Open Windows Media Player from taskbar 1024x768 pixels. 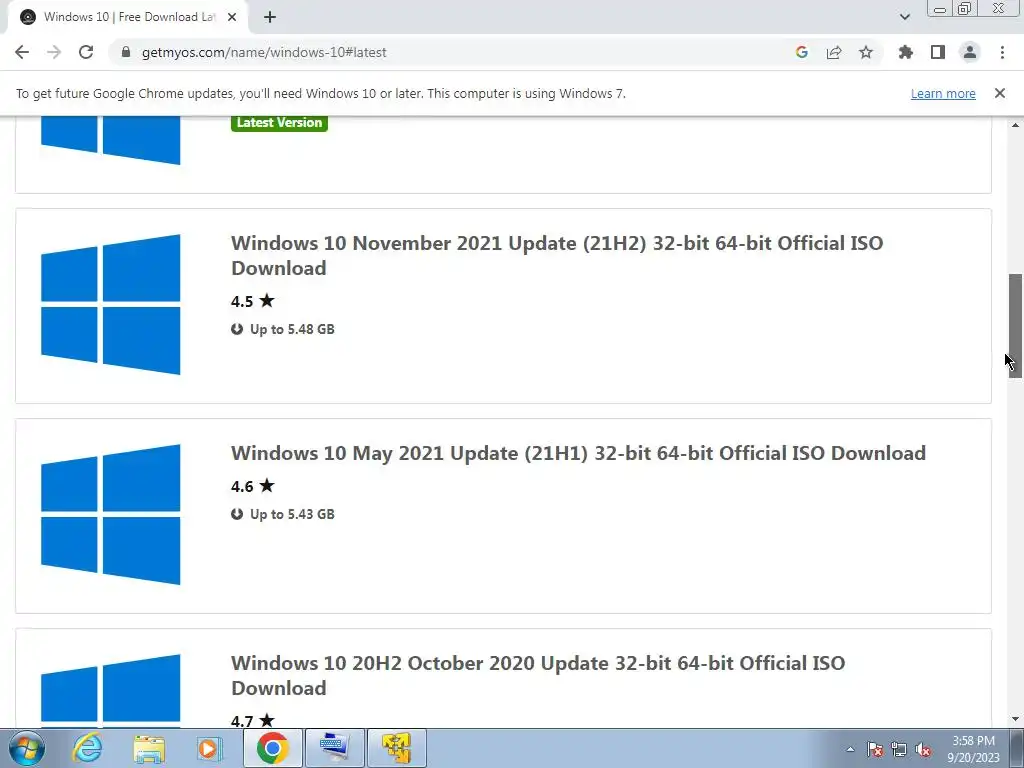pyautogui.click(x=210, y=748)
